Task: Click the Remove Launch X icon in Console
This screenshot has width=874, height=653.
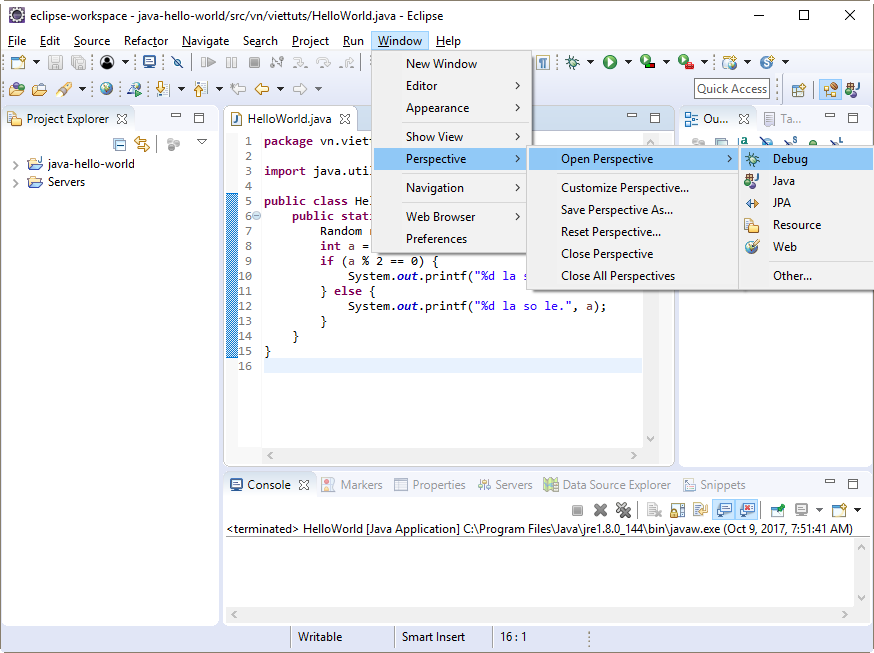Action: pyautogui.click(x=600, y=510)
